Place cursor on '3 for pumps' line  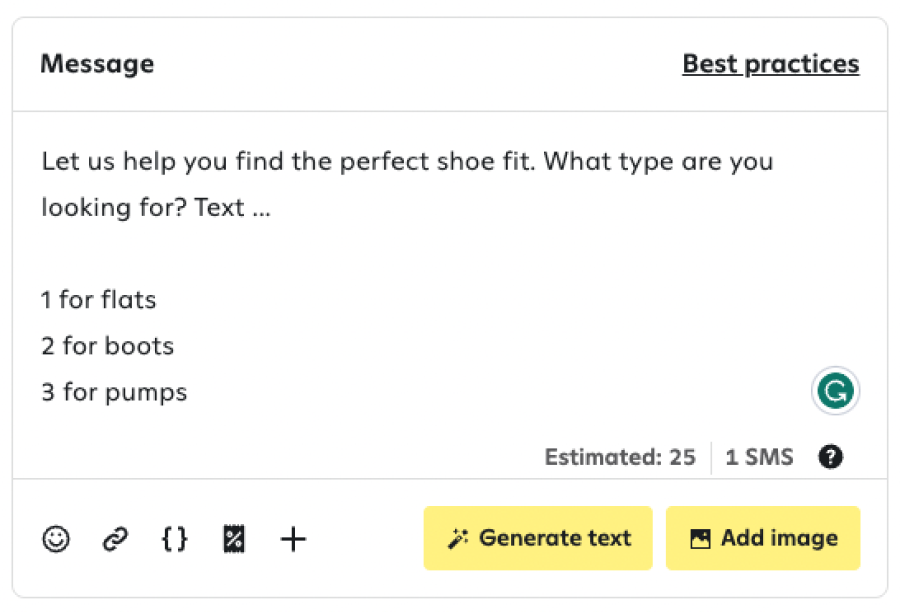pyautogui.click(x=114, y=393)
